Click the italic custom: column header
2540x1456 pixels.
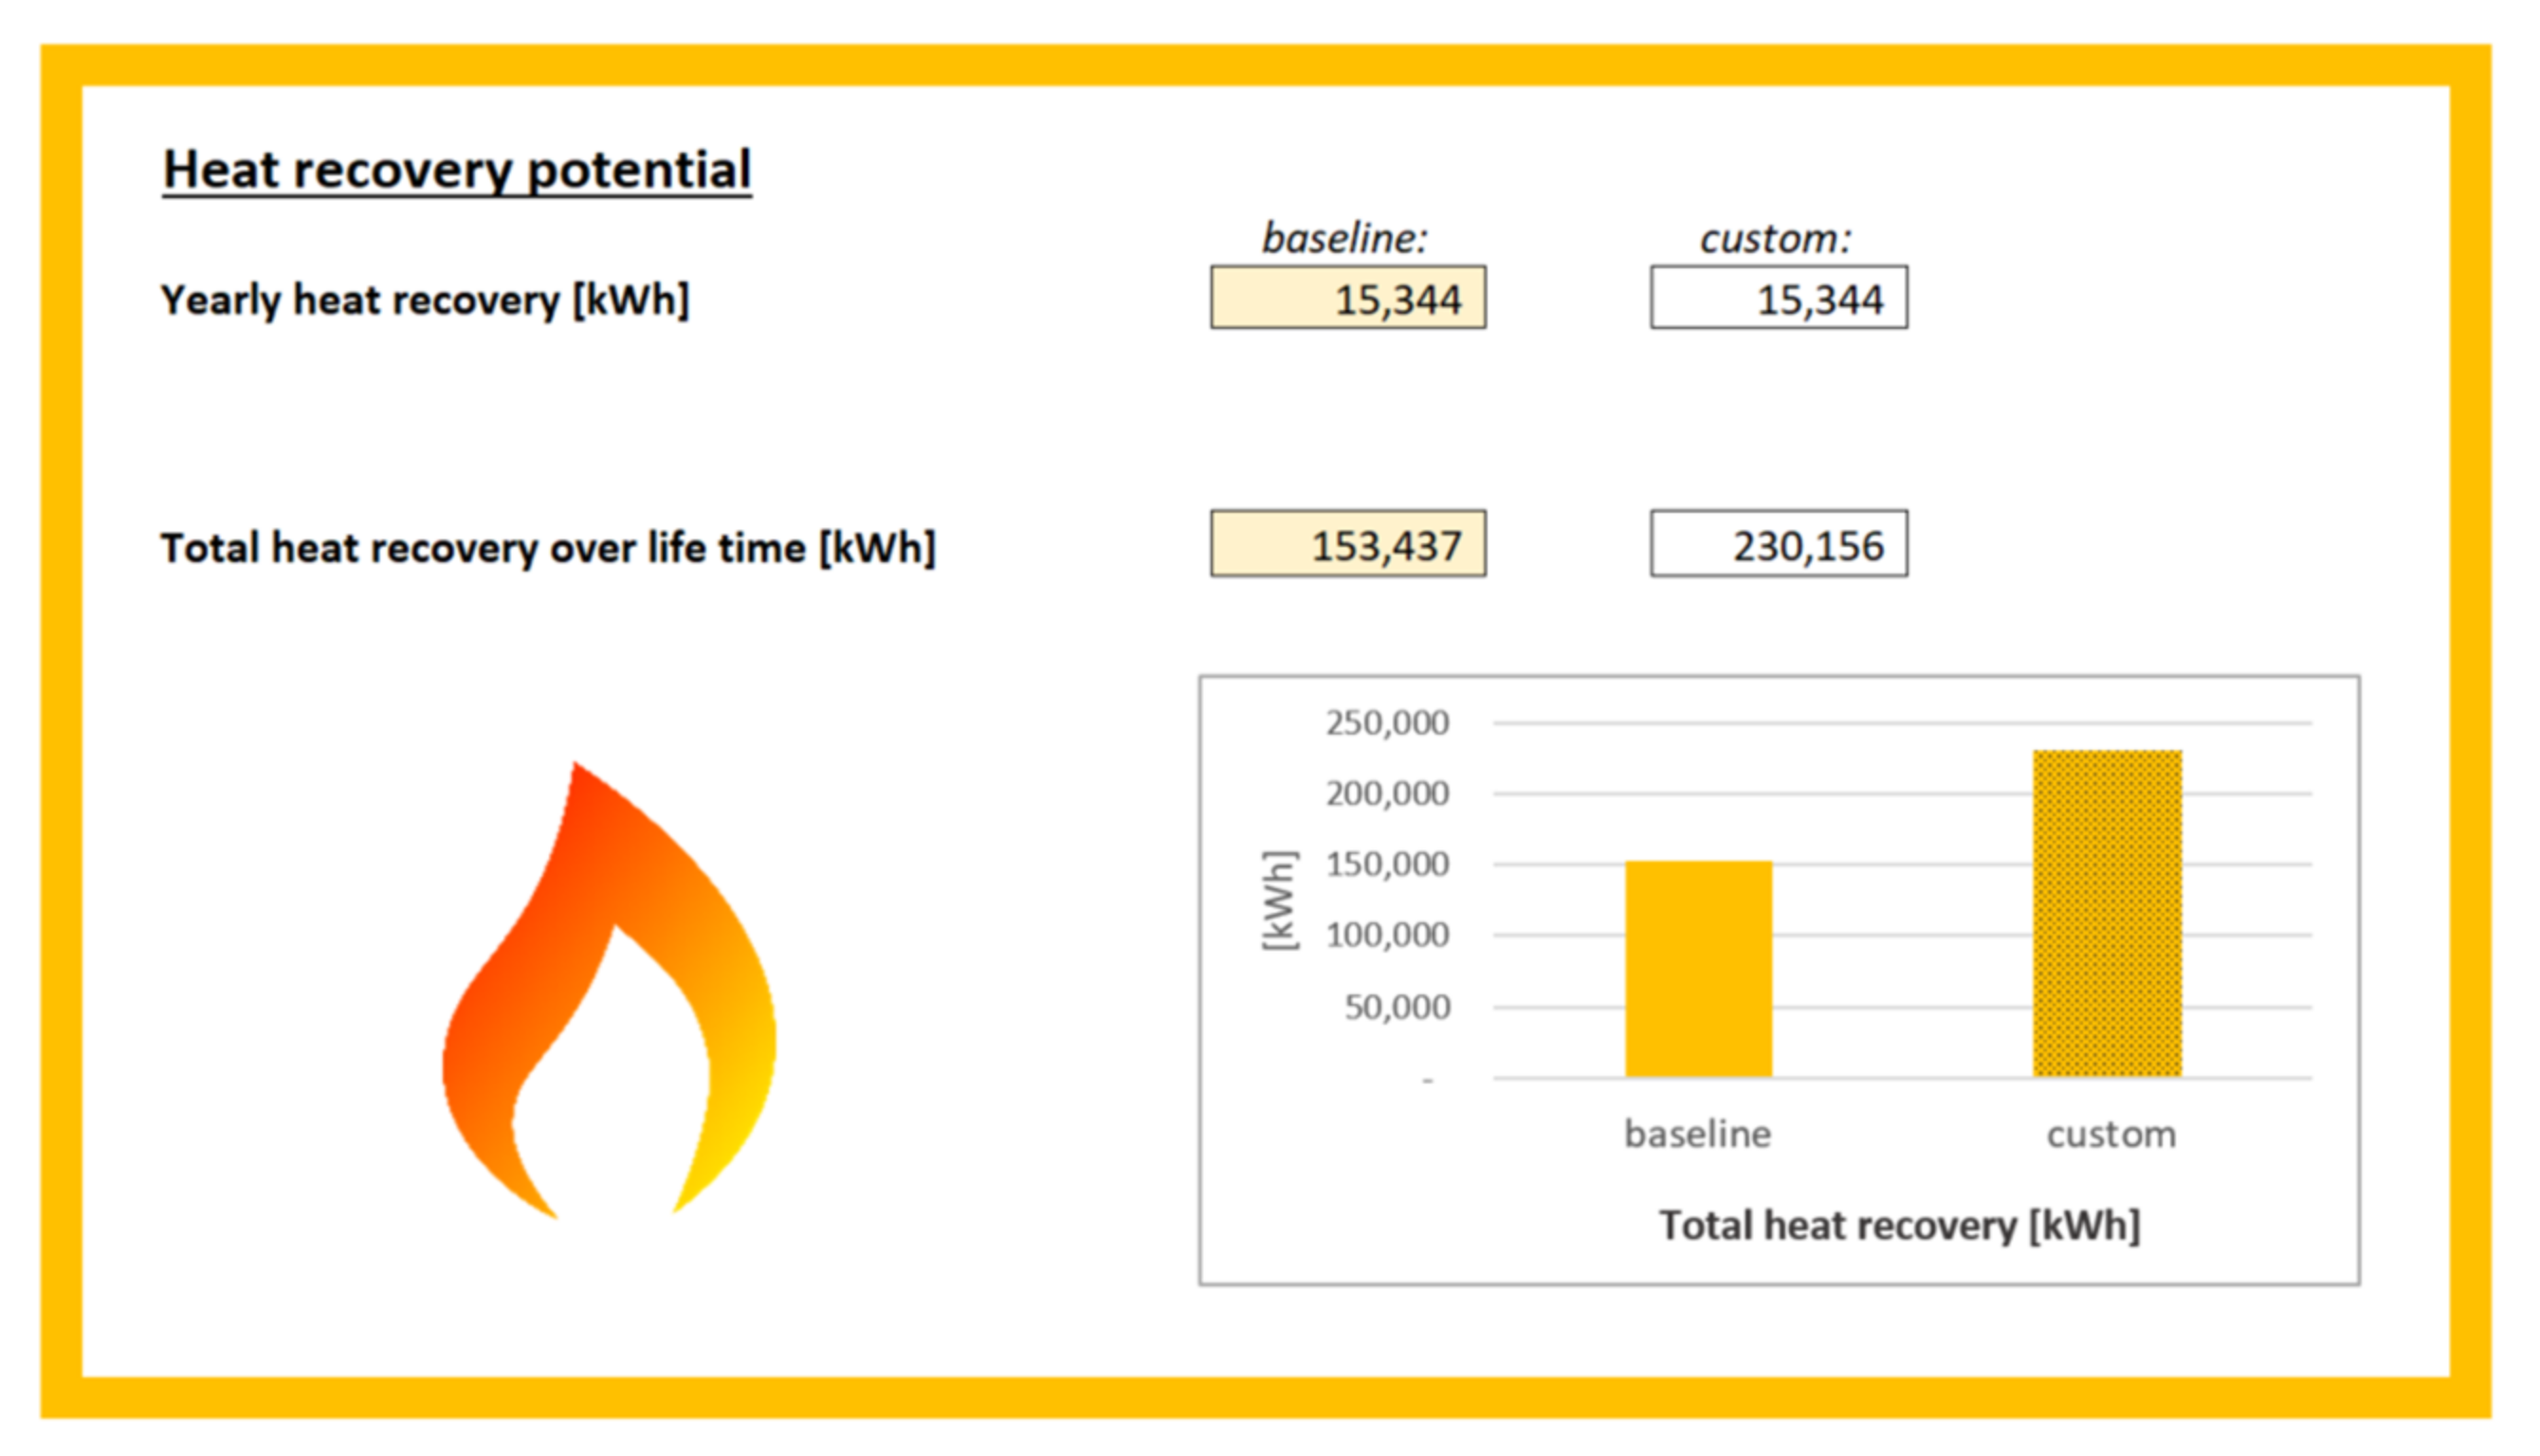click(x=1775, y=238)
